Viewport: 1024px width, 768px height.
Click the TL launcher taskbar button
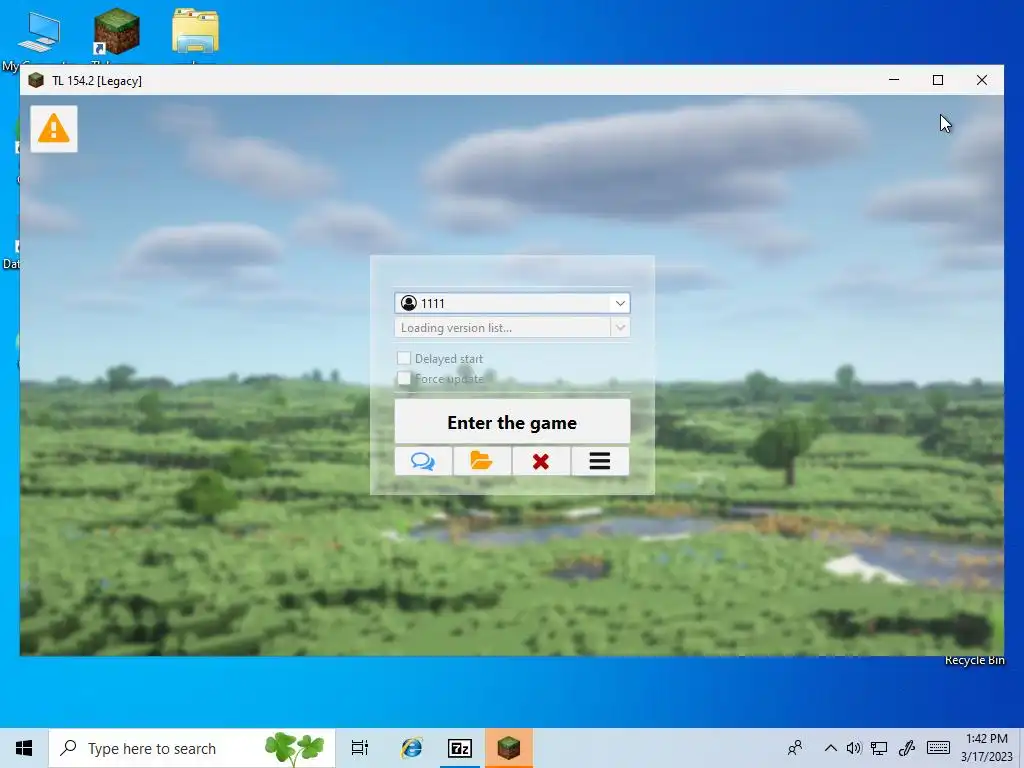[x=509, y=748]
